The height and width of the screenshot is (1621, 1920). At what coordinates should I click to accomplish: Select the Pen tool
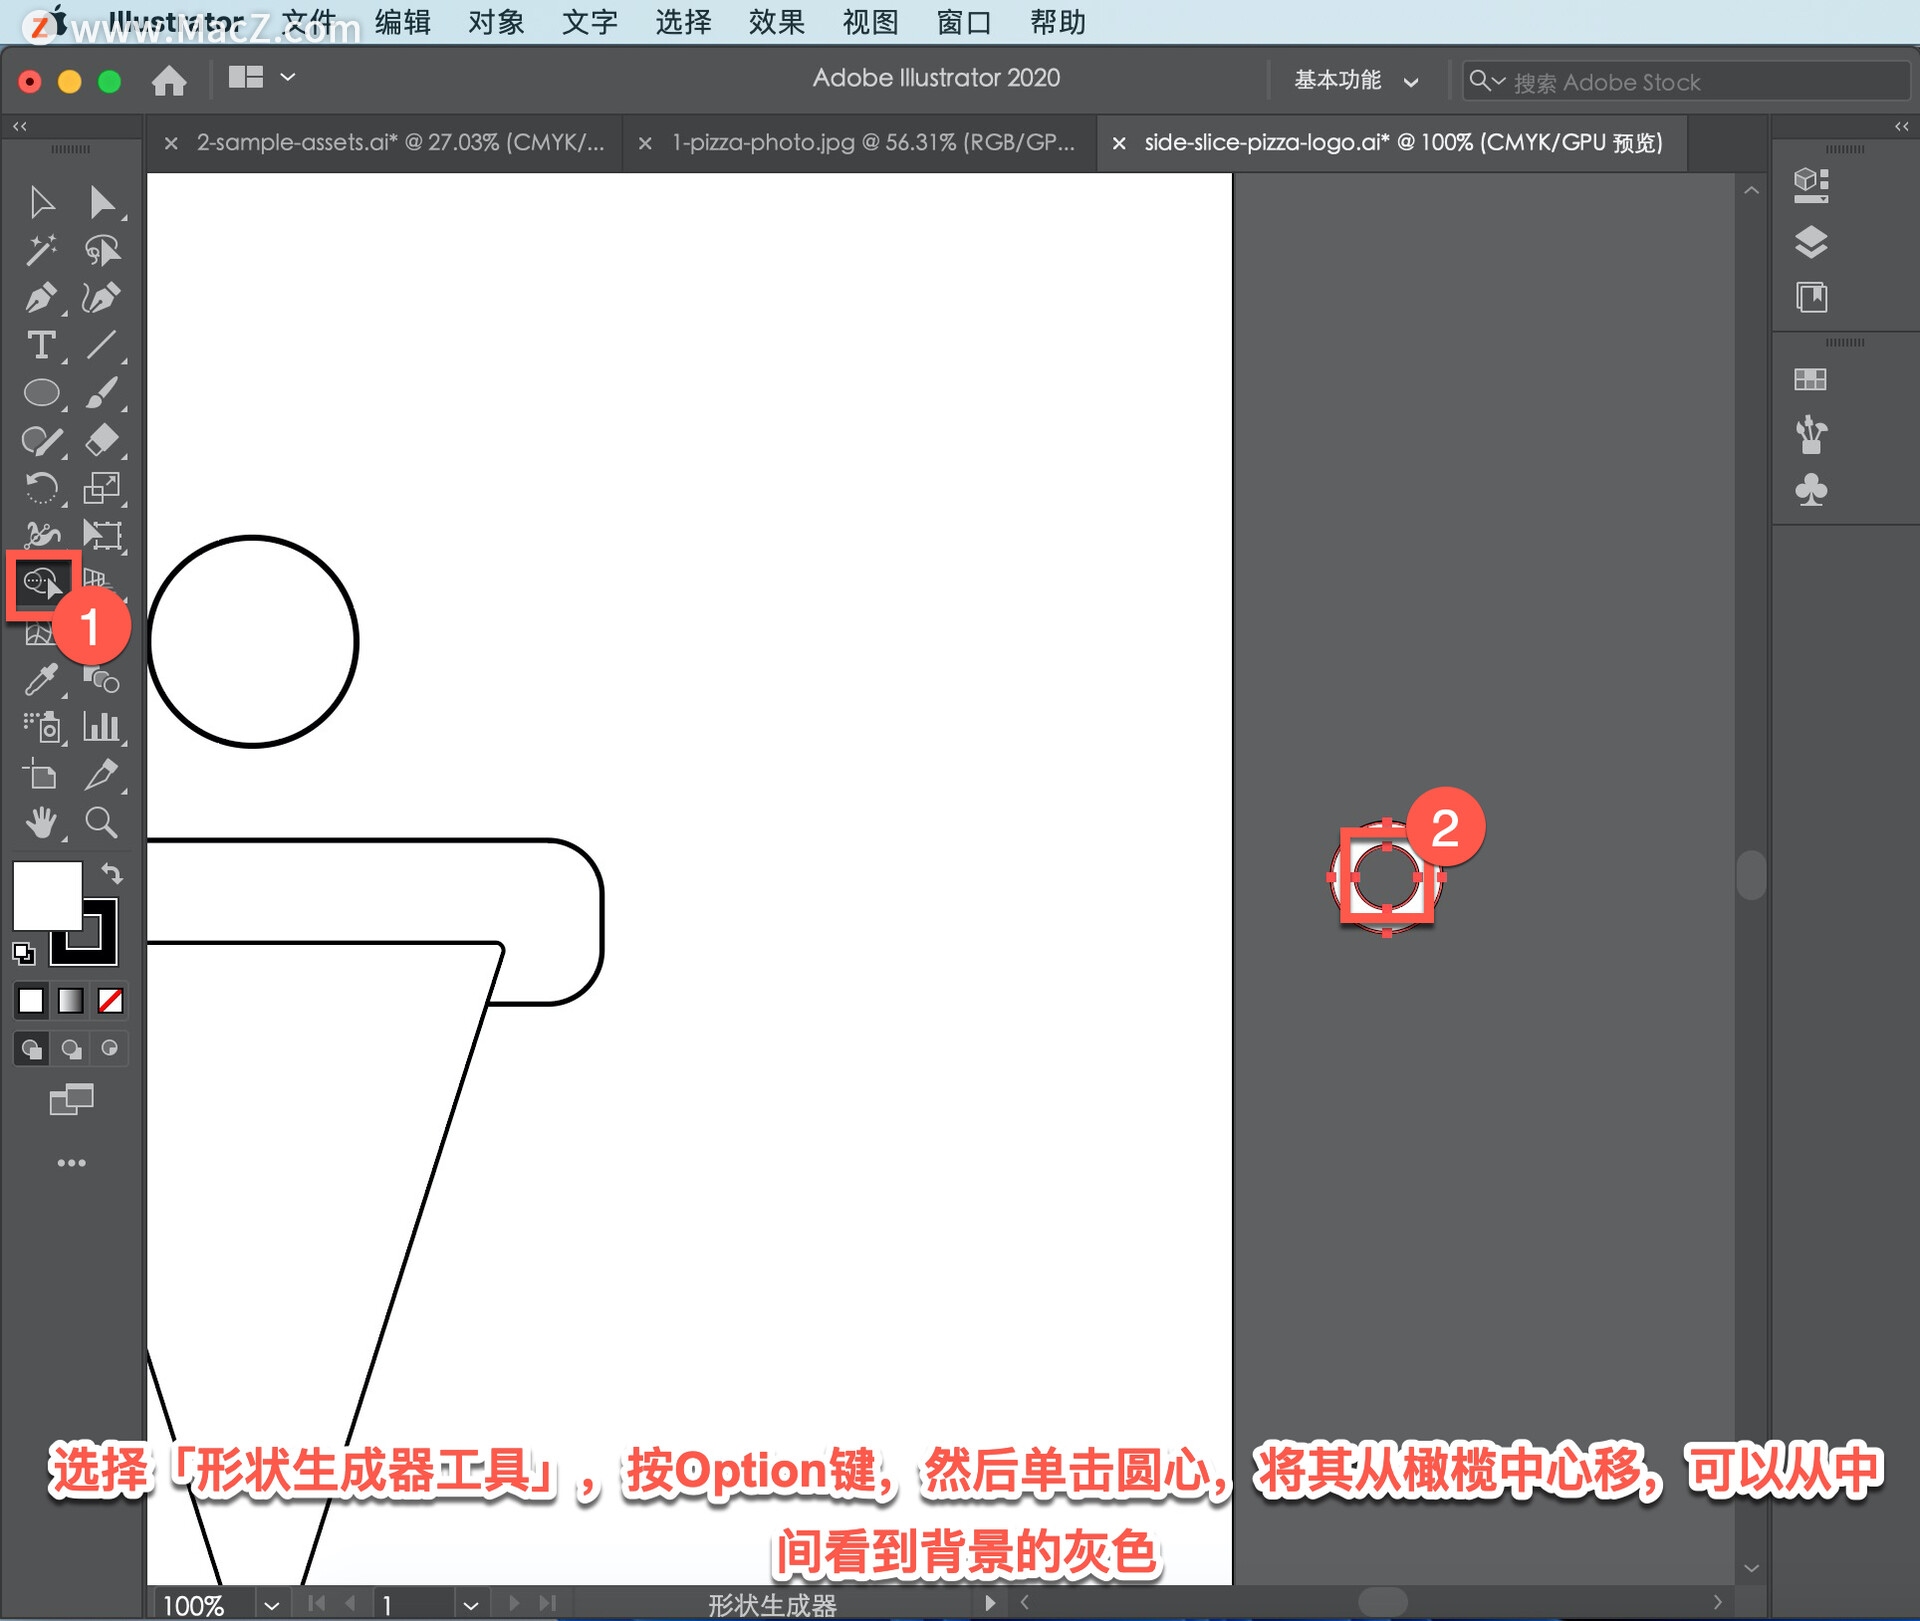(x=41, y=298)
